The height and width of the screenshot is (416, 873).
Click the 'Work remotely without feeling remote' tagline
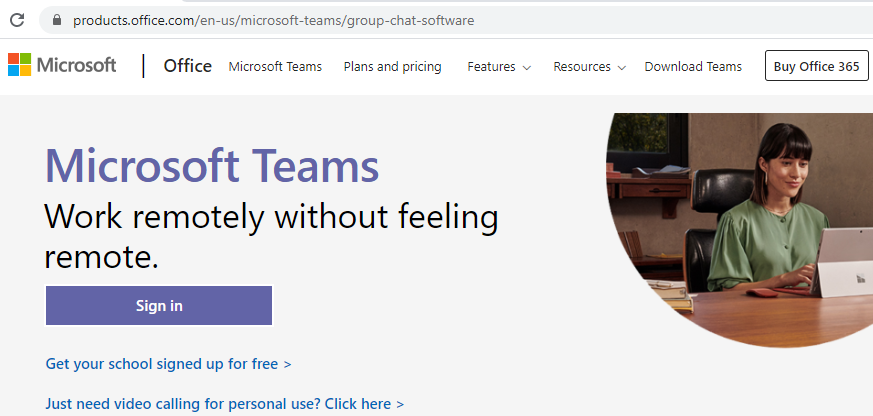[x=271, y=235]
